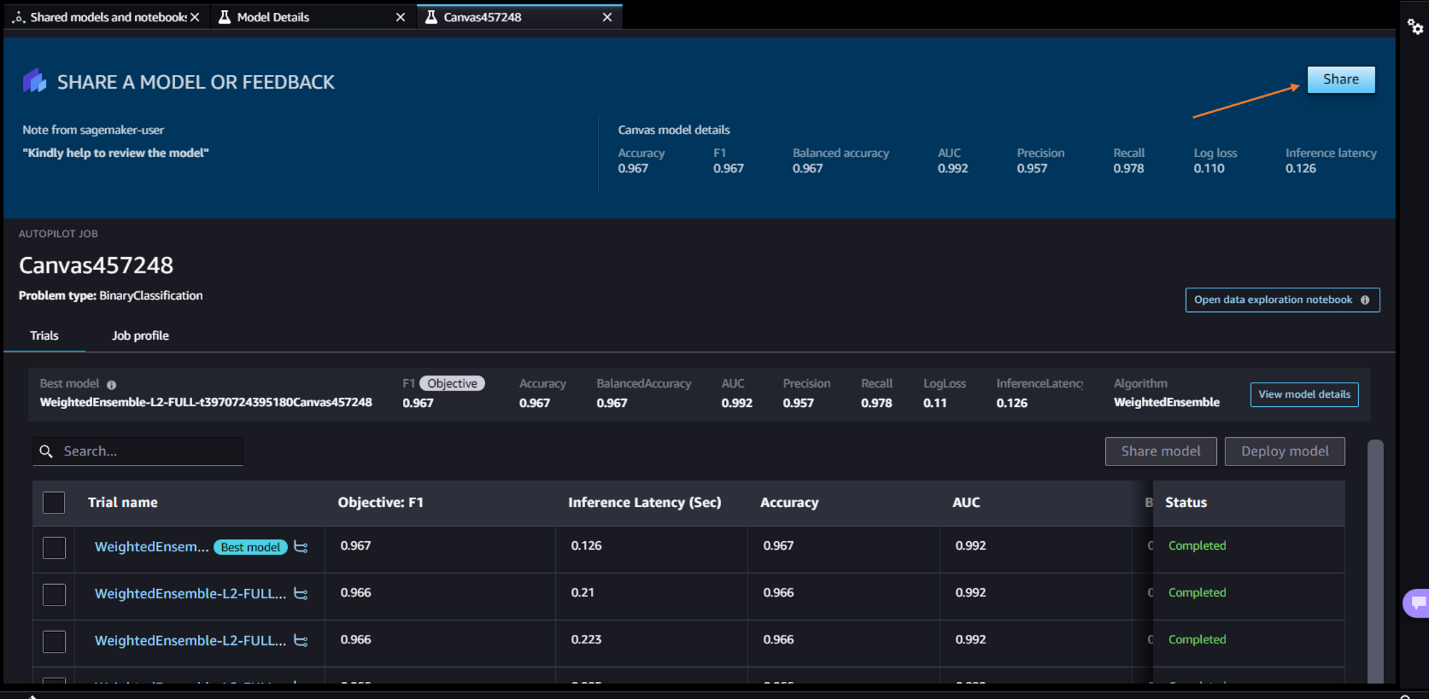Click Log loss value 0.110 in banner
Viewport: 1429px width, 699px height.
tap(1209, 168)
